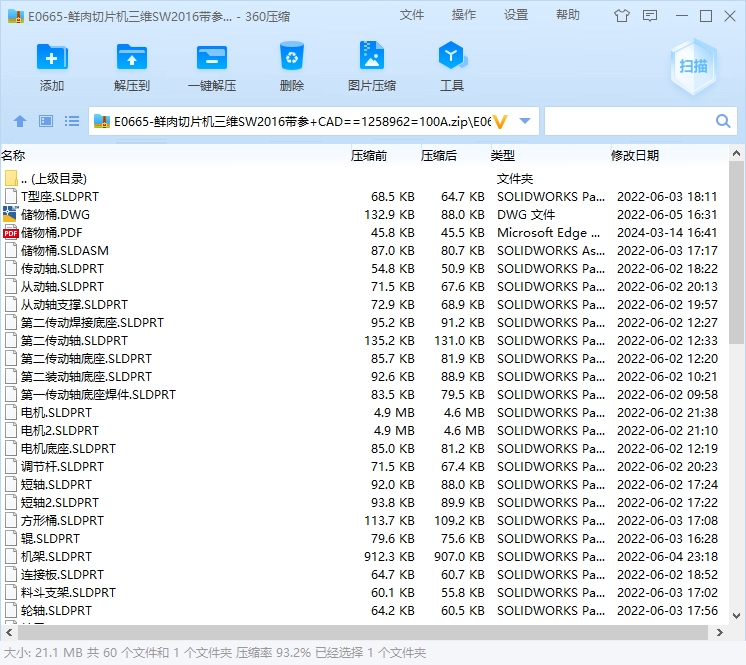Click the horizontal scrollbar left arrow

[9, 633]
